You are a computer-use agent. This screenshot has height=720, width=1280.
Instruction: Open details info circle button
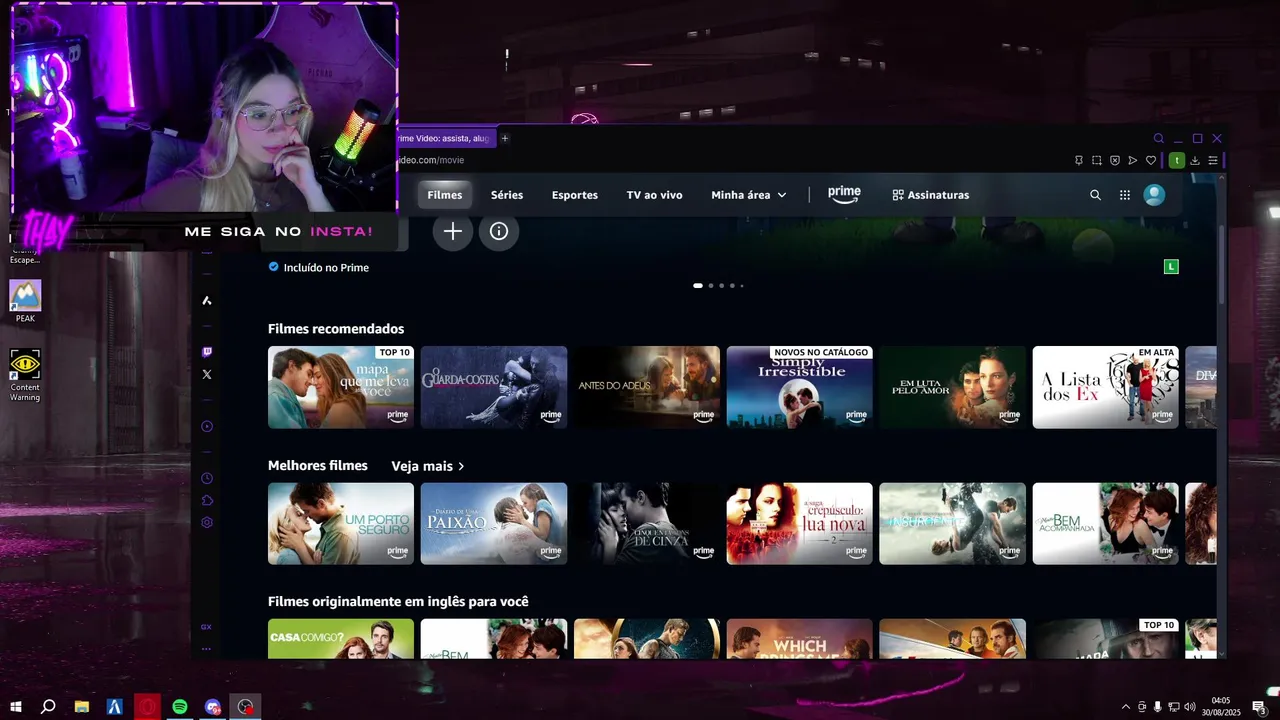click(x=499, y=231)
